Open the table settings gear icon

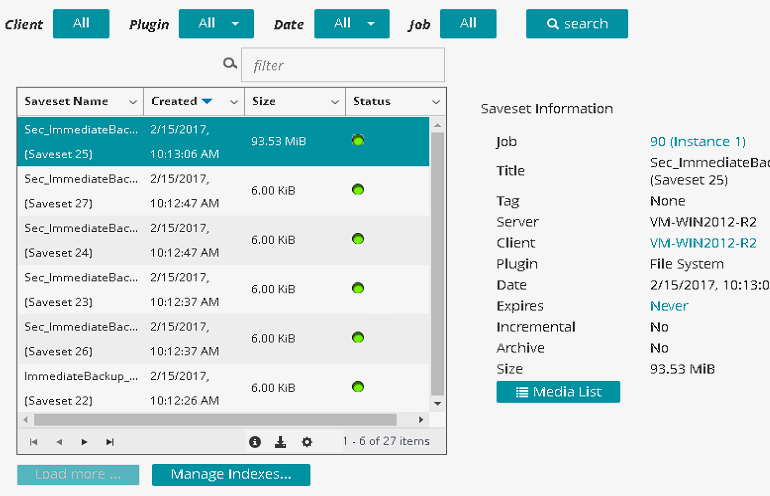point(307,442)
